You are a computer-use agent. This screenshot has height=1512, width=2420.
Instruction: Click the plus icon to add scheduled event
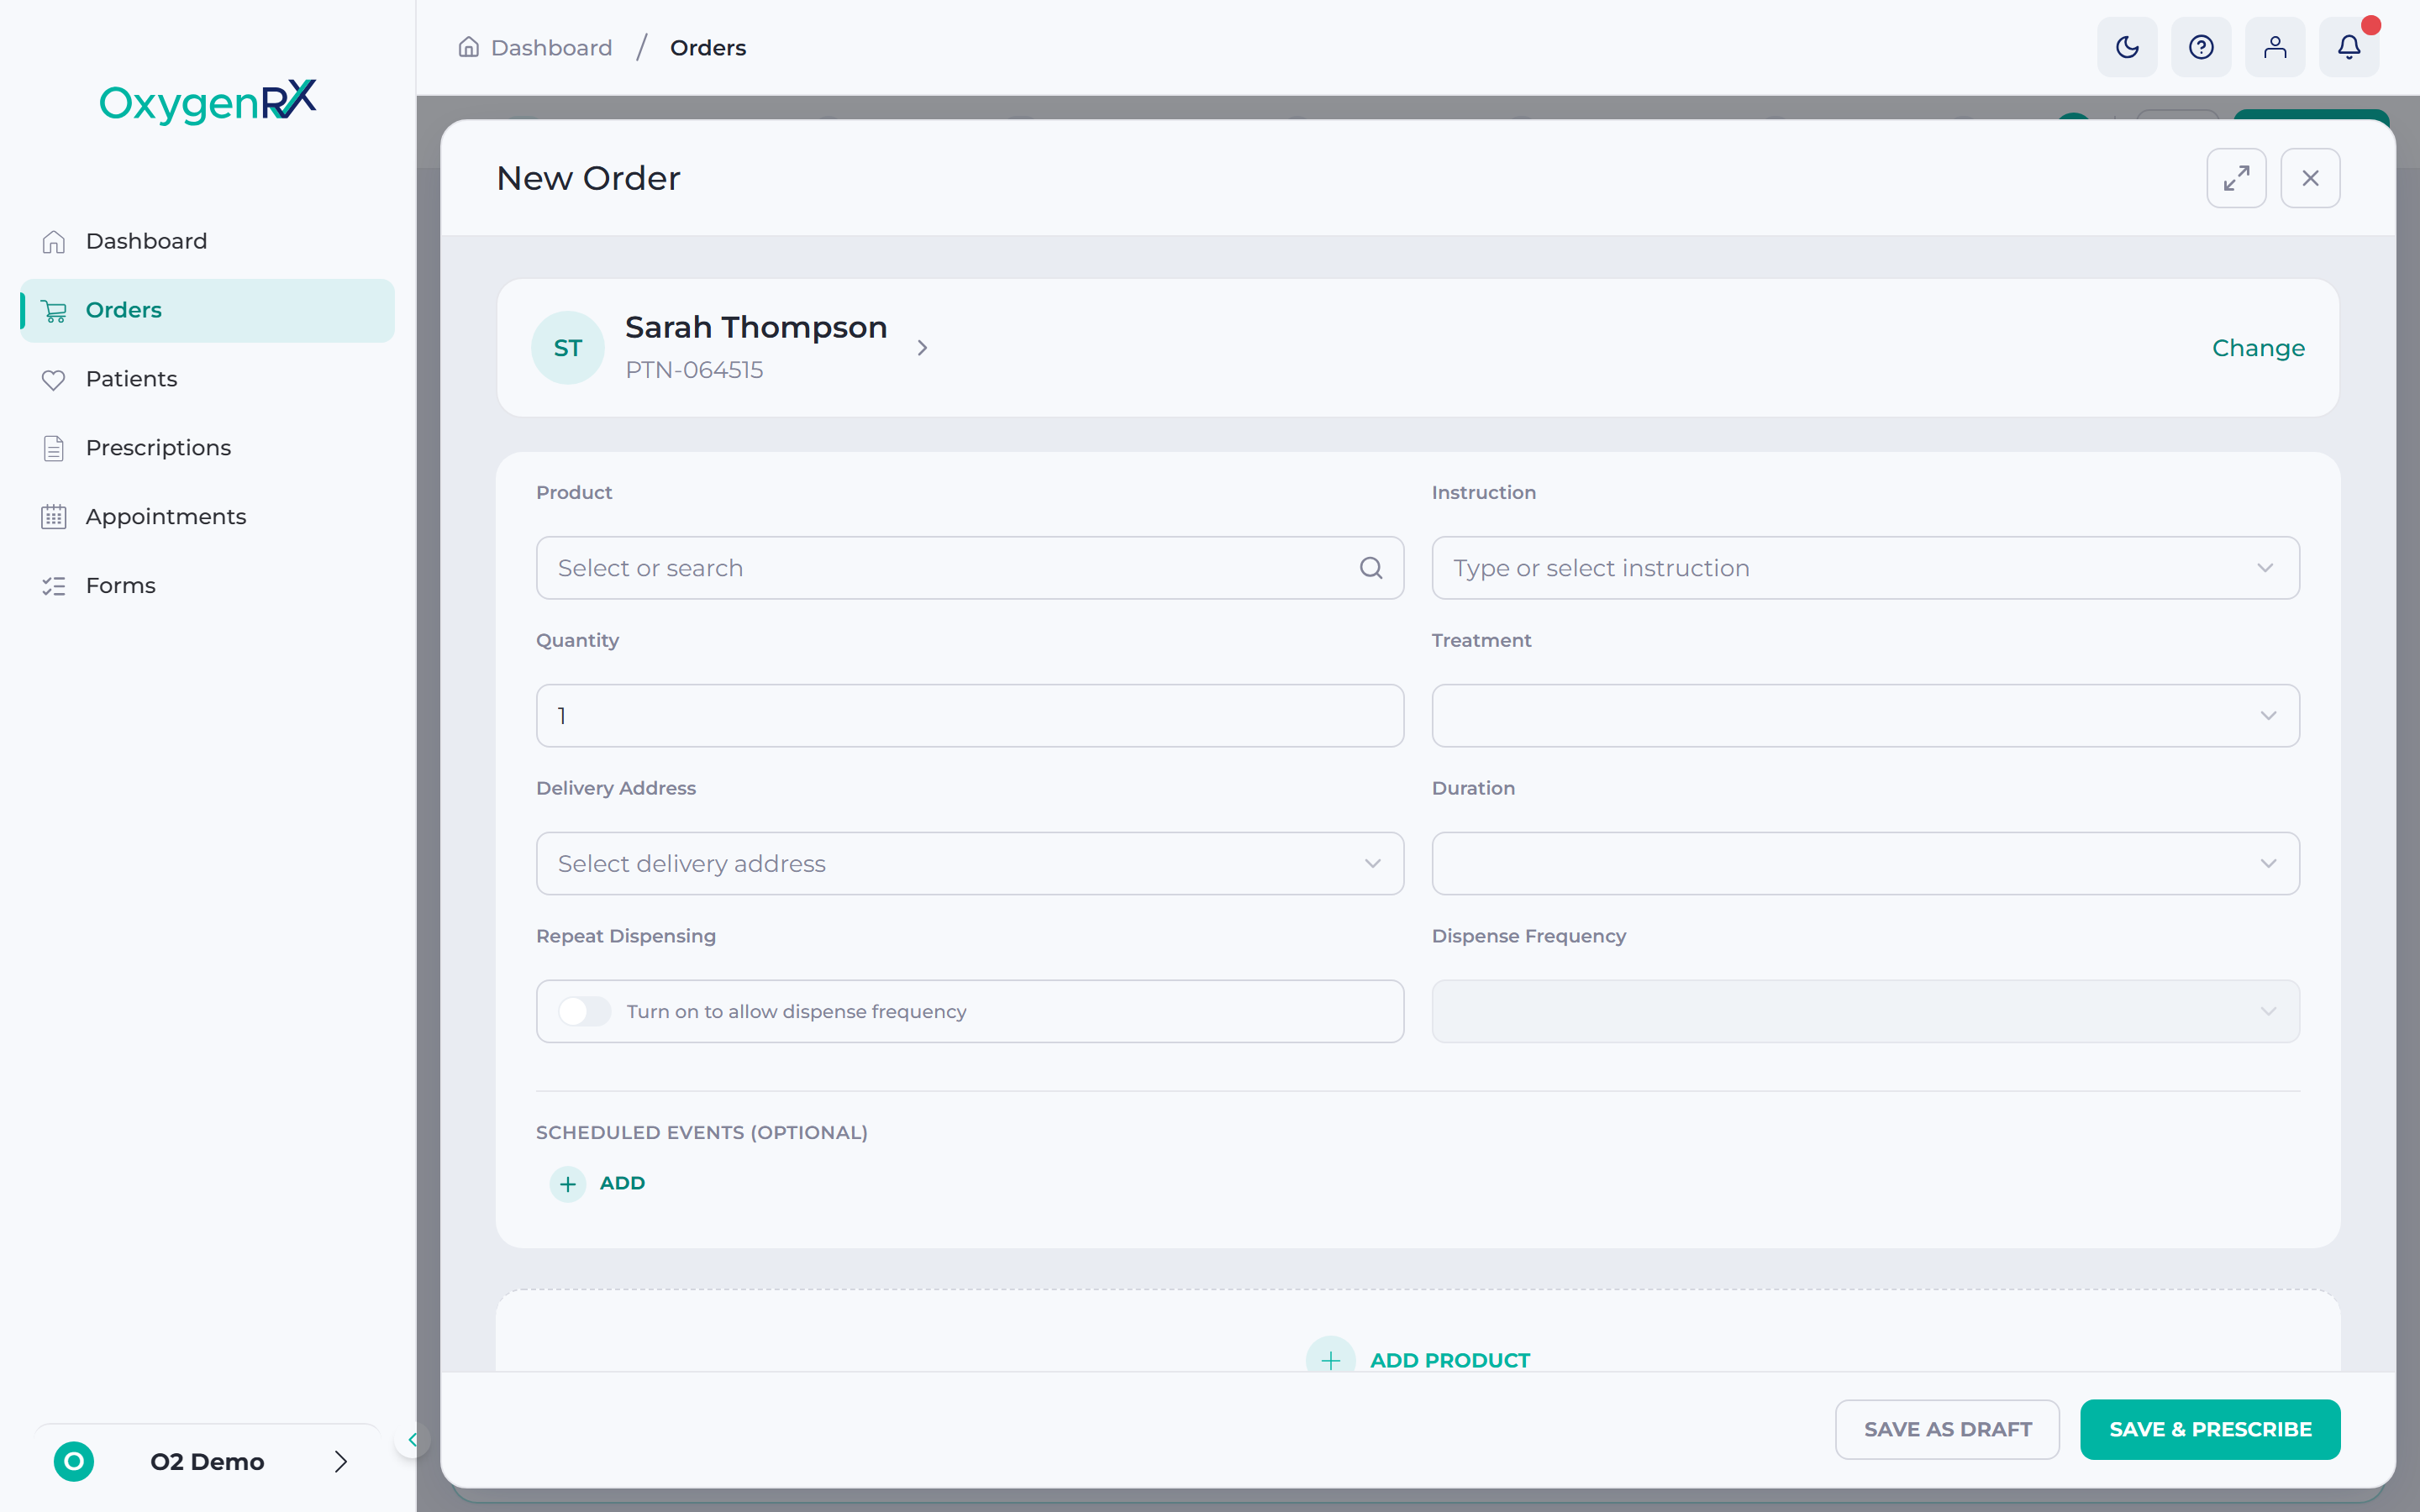(x=568, y=1184)
